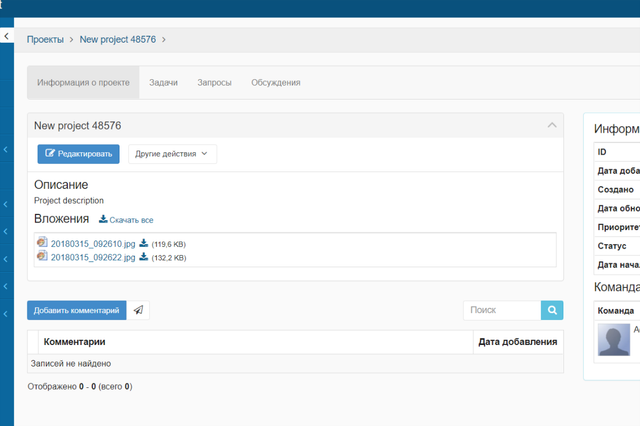Click the Project description text
The width and height of the screenshot is (640, 426).
69,201
